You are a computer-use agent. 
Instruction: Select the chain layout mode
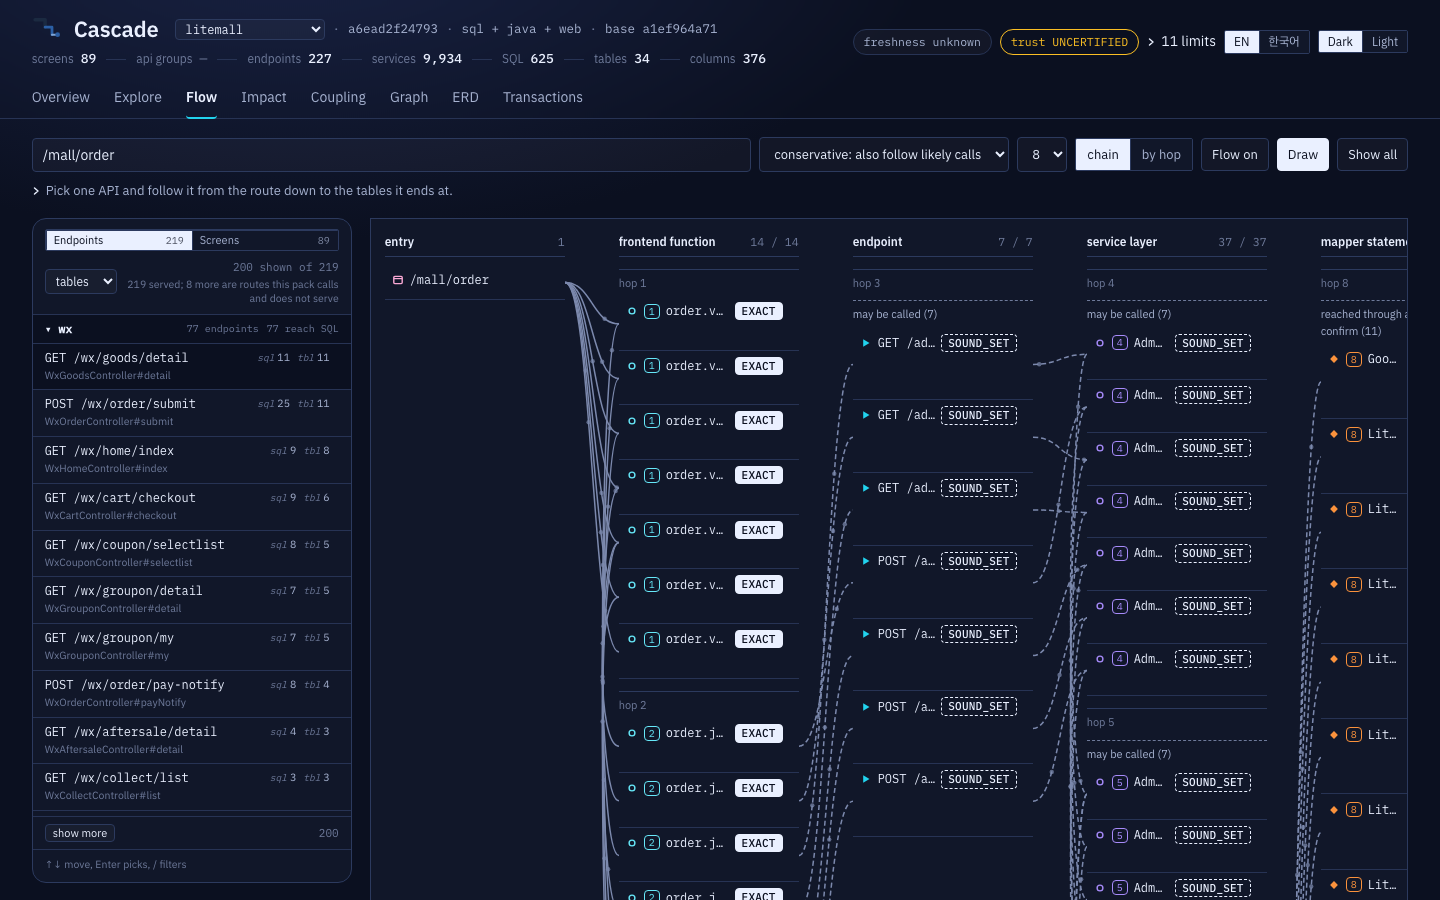pos(1103,155)
